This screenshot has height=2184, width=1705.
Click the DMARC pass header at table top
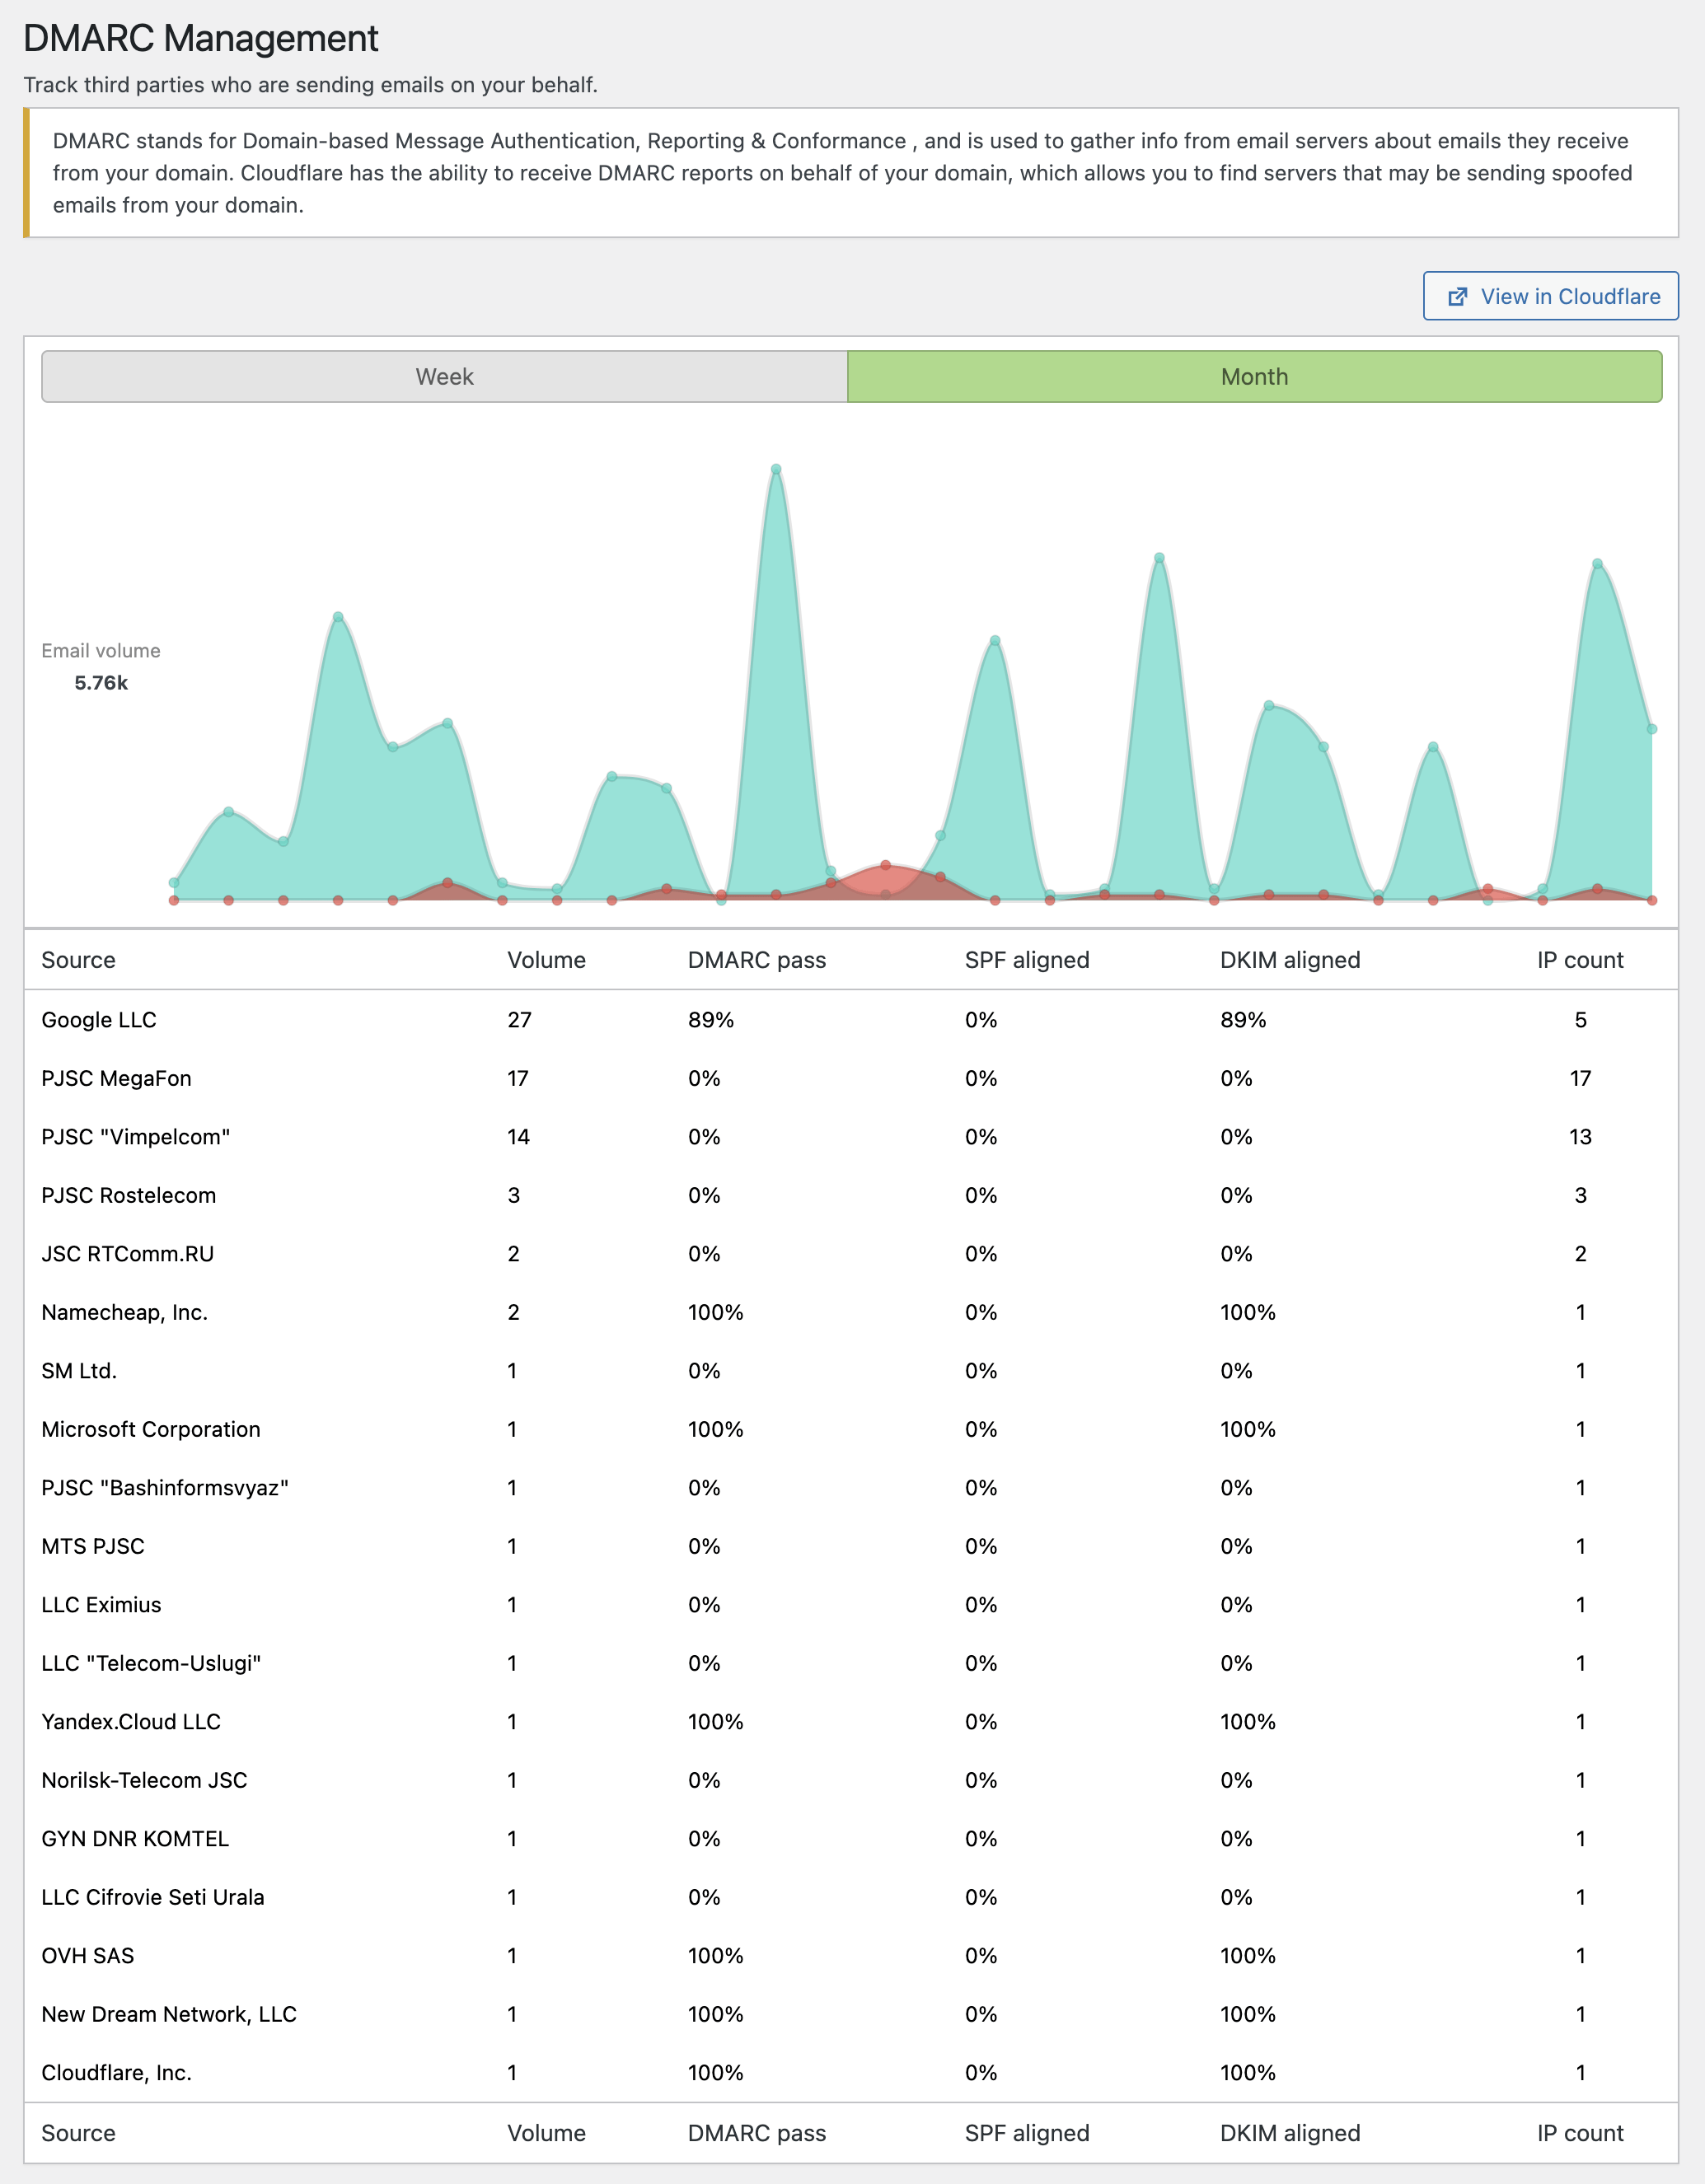click(757, 960)
